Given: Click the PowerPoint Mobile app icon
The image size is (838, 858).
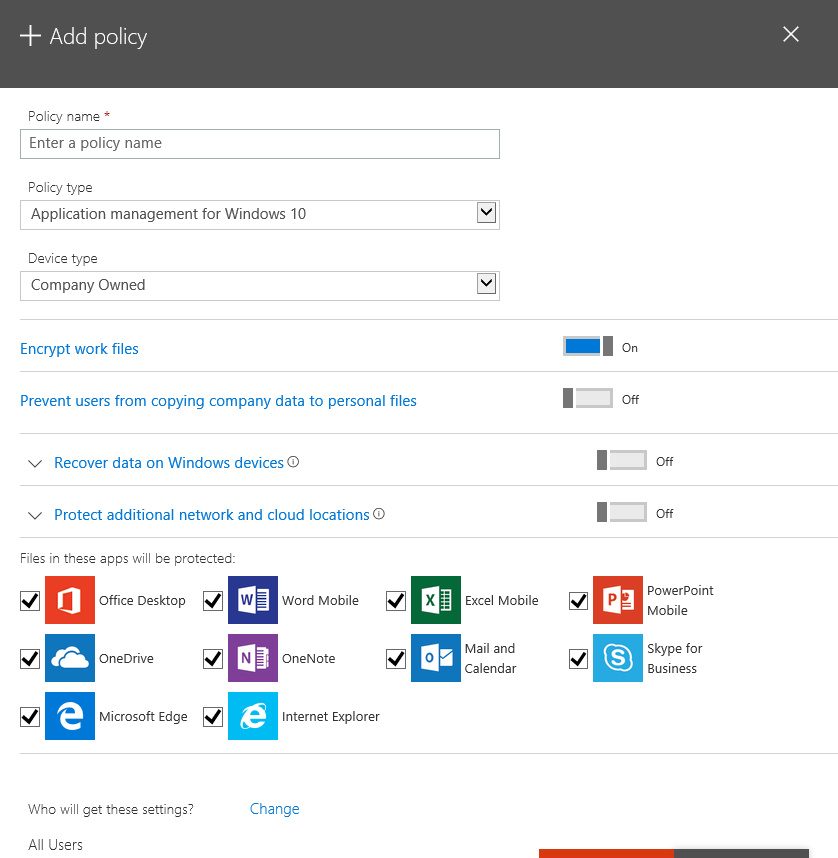Looking at the screenshot, I should coord(617,600).
